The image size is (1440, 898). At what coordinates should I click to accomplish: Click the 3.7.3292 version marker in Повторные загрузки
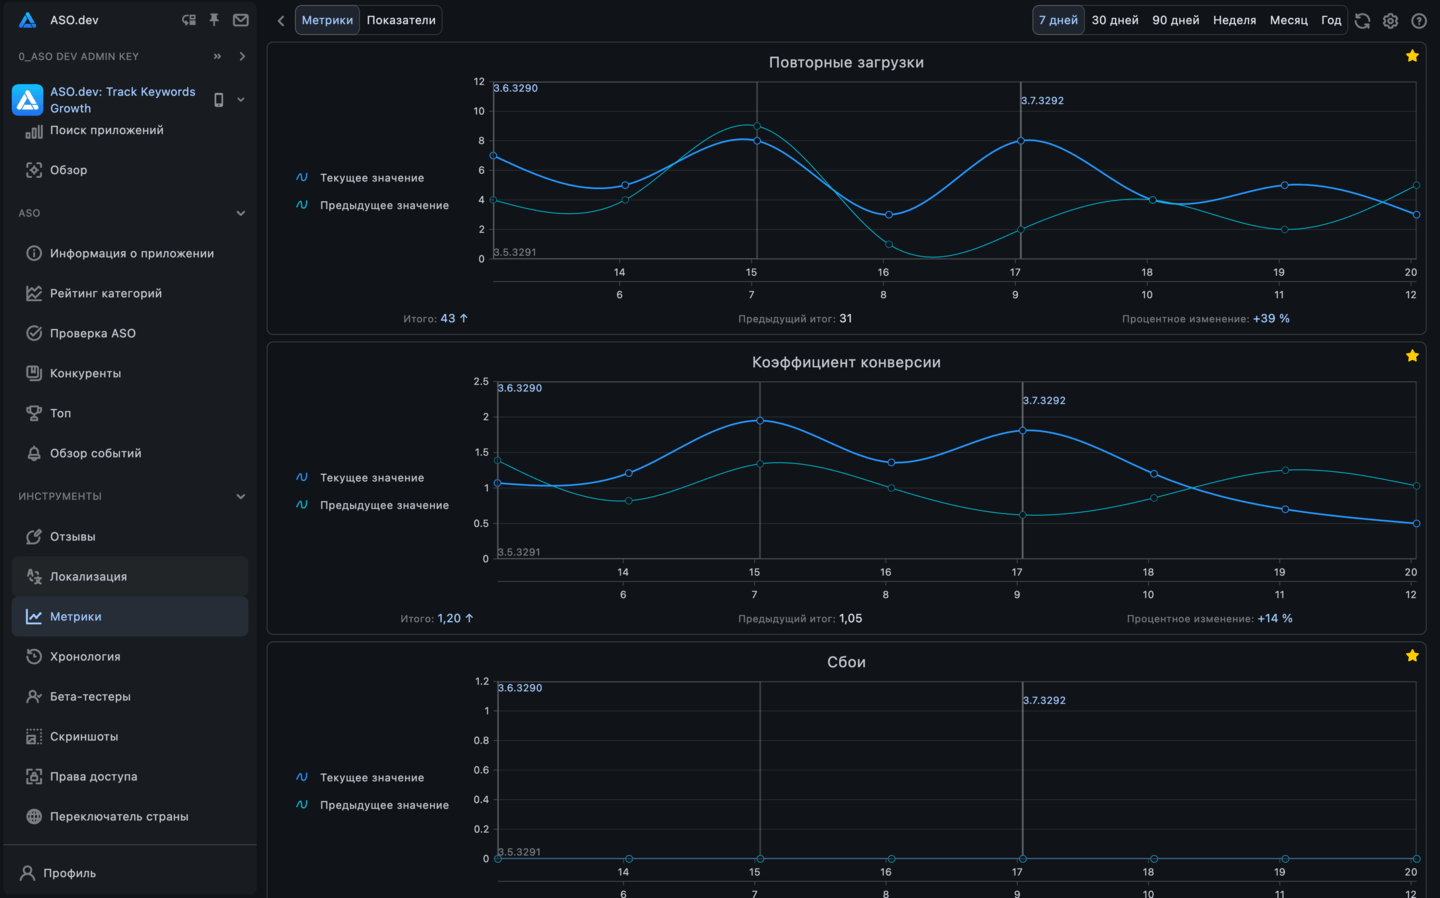(1042, 101)
